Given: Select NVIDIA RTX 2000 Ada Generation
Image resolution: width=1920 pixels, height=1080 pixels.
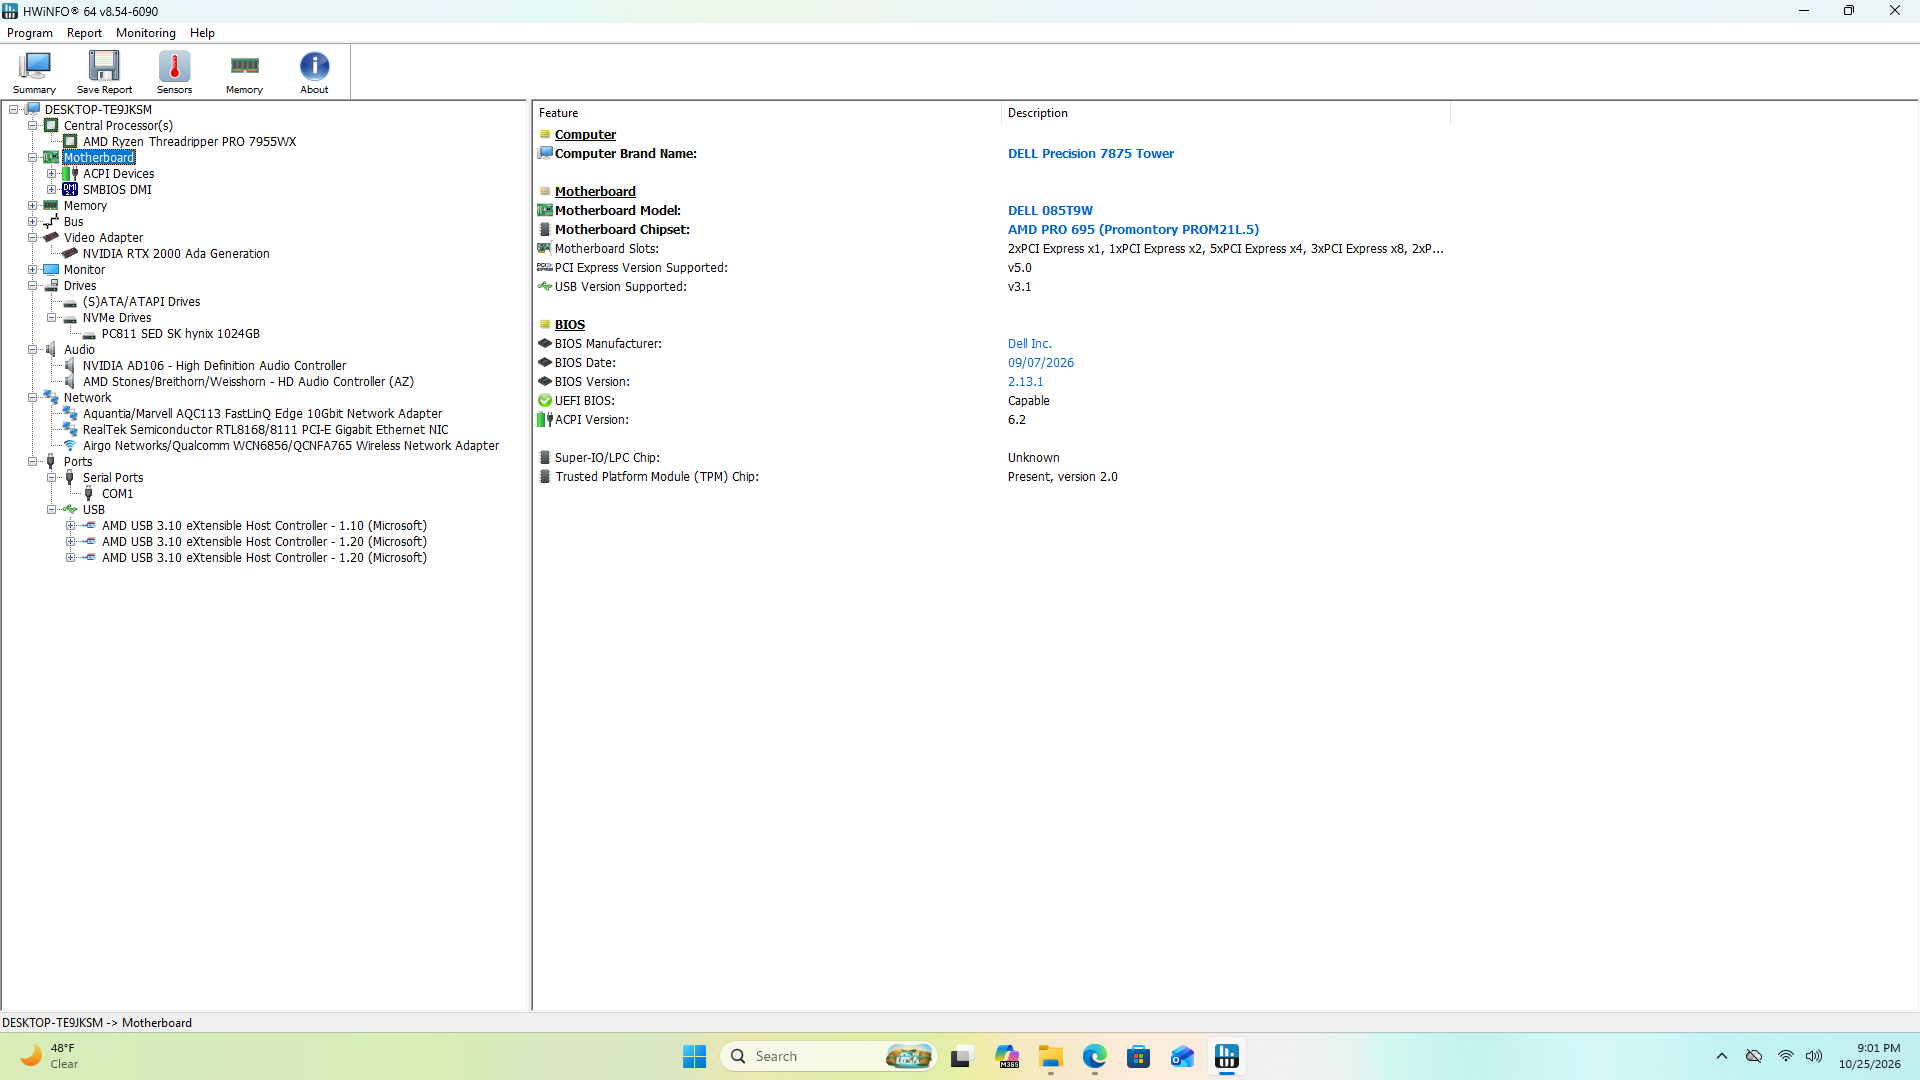Looking at the screenshot, I should coord(176,254).
